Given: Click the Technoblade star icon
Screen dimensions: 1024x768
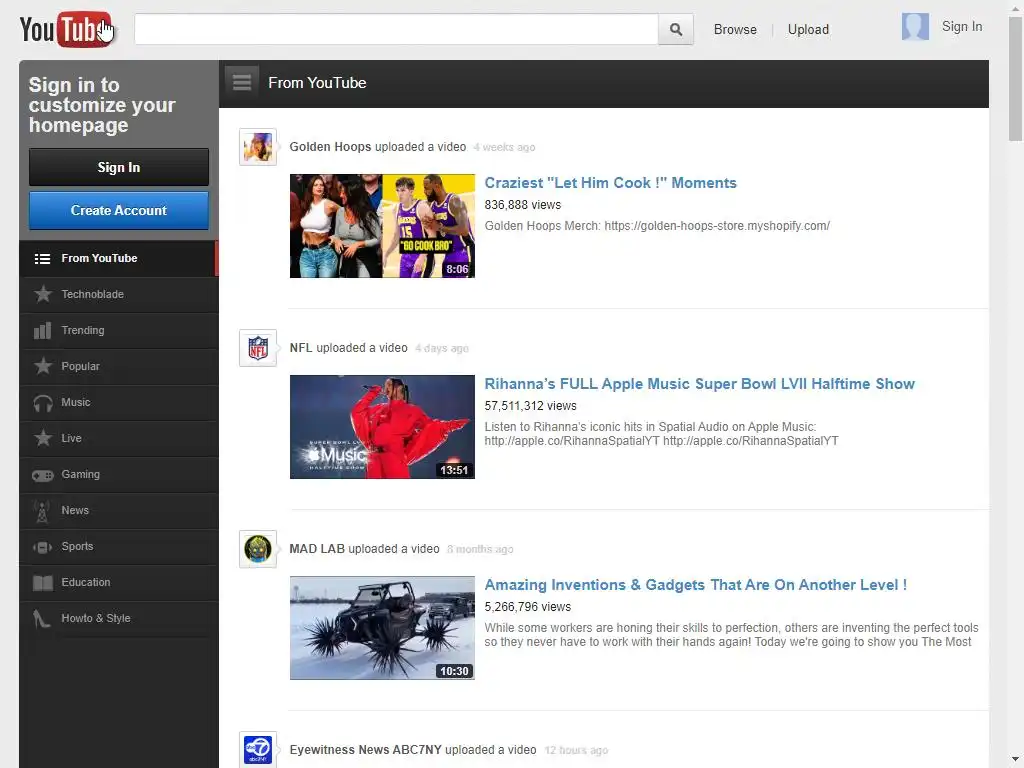Looking at the screenshot, I should (43, 295).
